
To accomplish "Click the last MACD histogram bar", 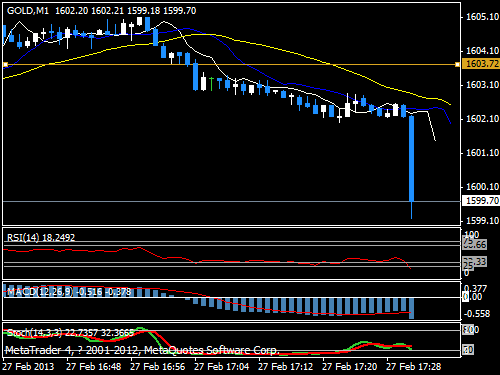I will point(412,308).
